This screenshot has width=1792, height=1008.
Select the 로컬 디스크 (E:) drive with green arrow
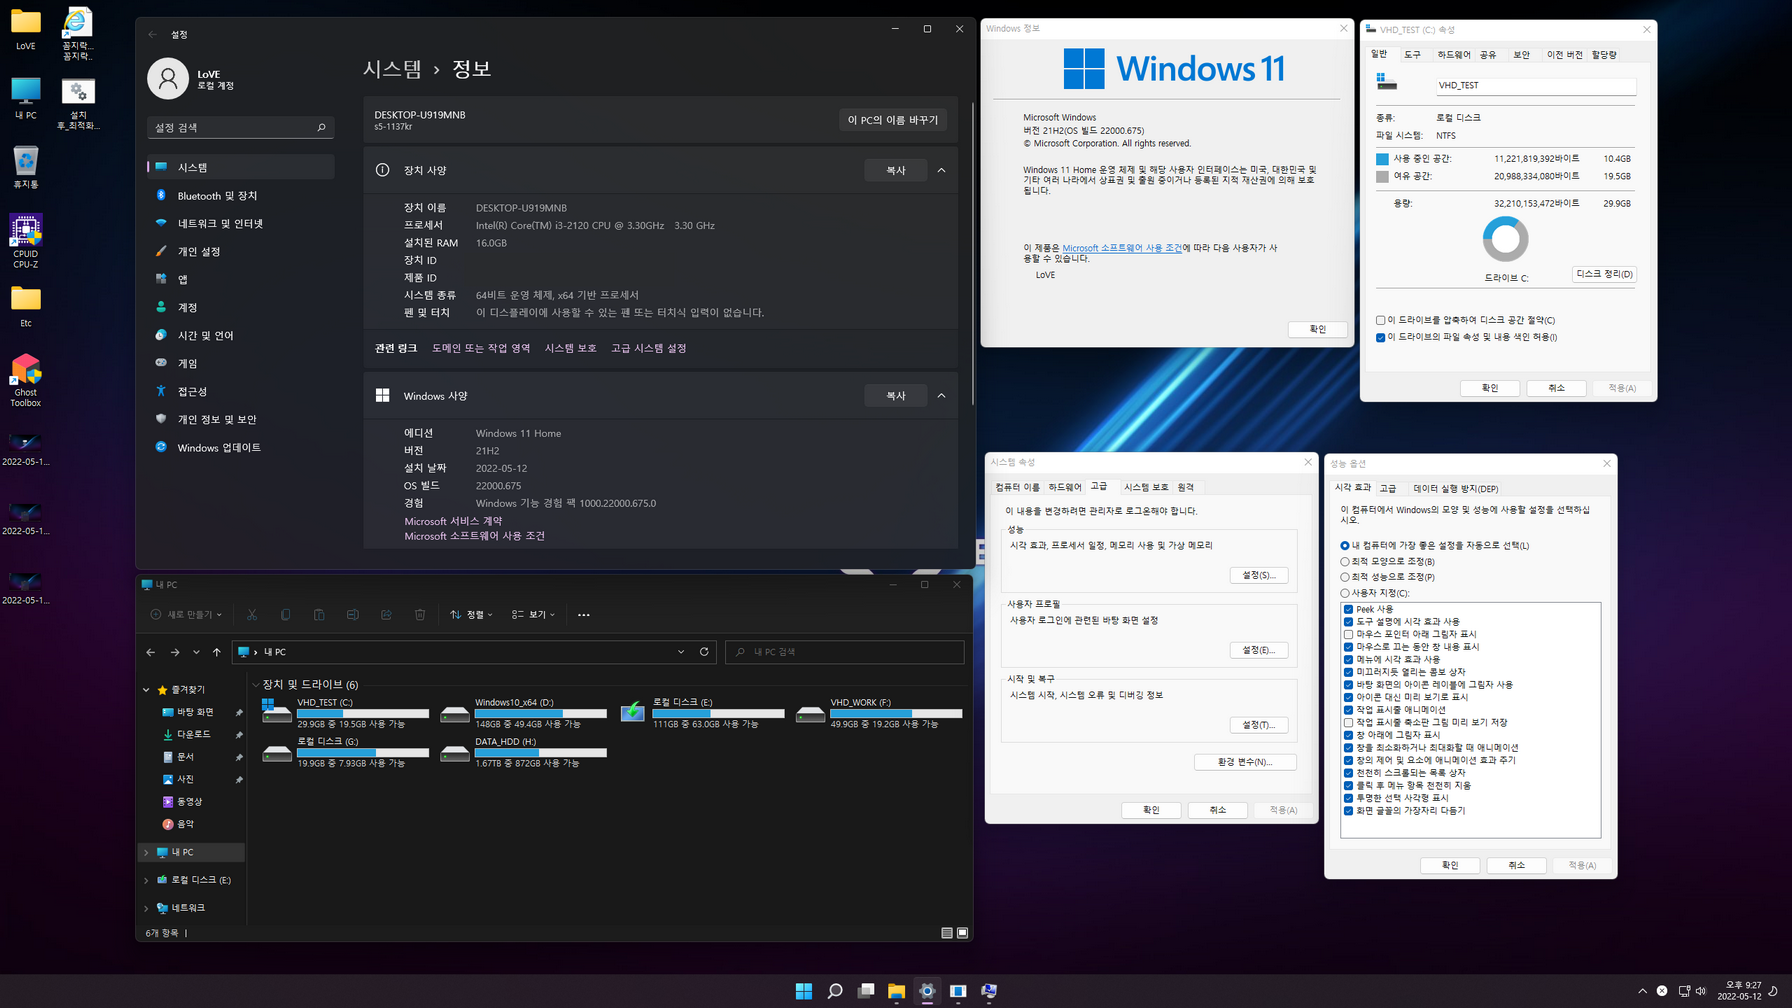click(x=632, y=711)
